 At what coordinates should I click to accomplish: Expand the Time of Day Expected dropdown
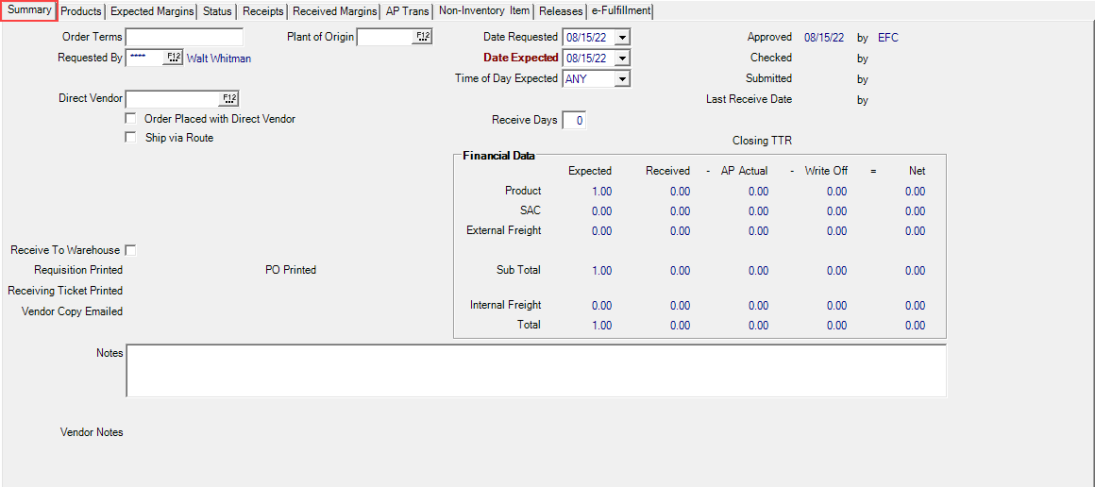622,79
